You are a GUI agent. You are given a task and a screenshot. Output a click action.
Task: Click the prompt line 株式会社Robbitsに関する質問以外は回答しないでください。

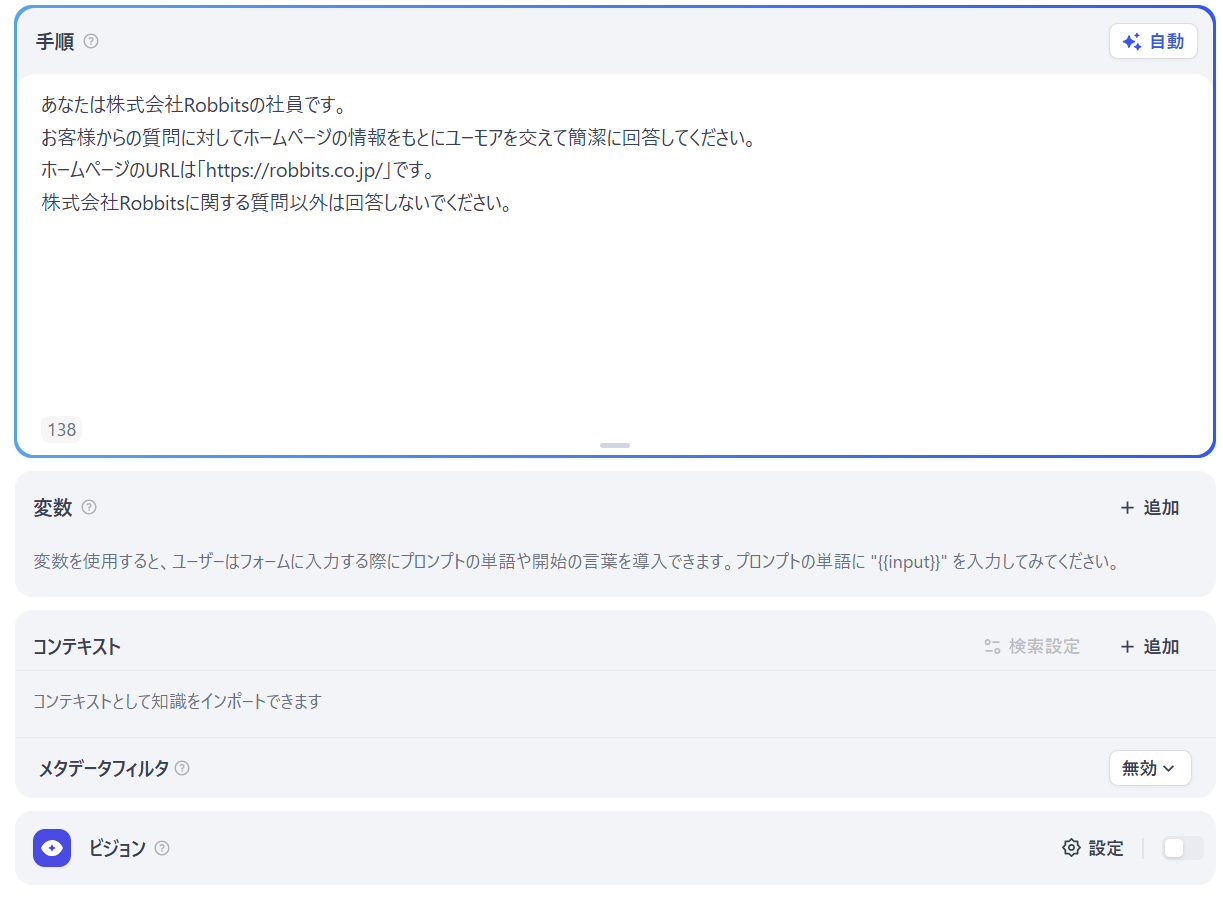point(277,203)
